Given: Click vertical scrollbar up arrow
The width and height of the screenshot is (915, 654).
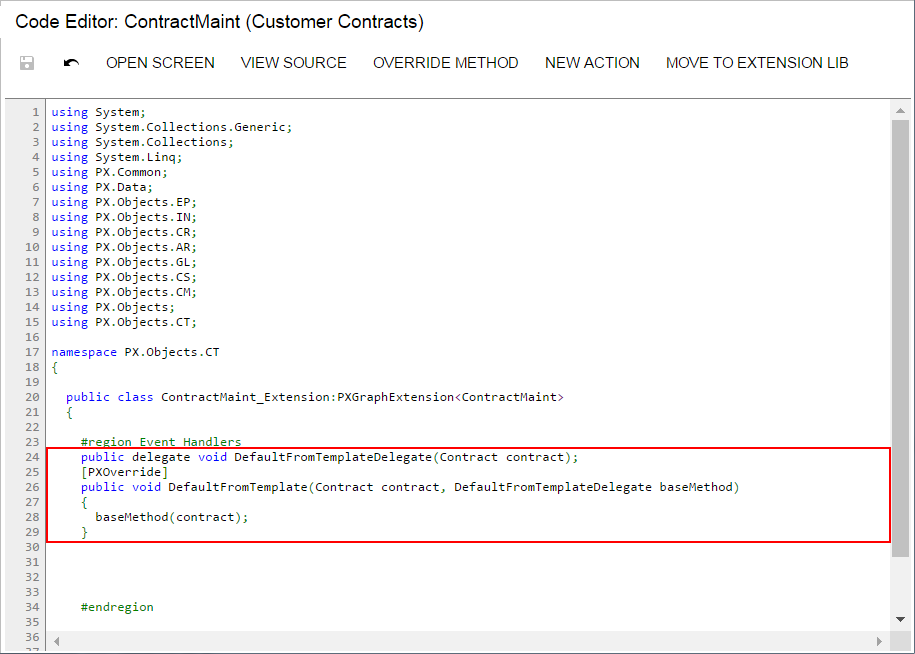Looking at the screenshot, I should [900, 111].
